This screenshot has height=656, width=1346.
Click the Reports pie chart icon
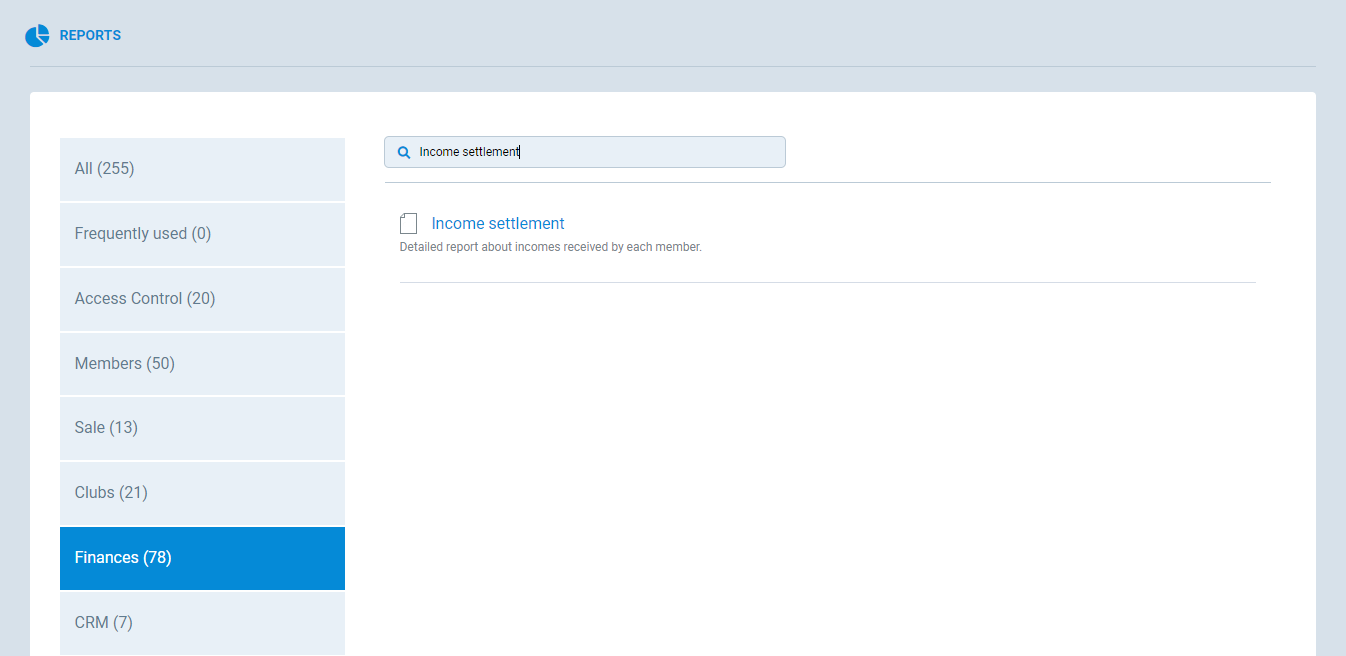click(37, 36)
